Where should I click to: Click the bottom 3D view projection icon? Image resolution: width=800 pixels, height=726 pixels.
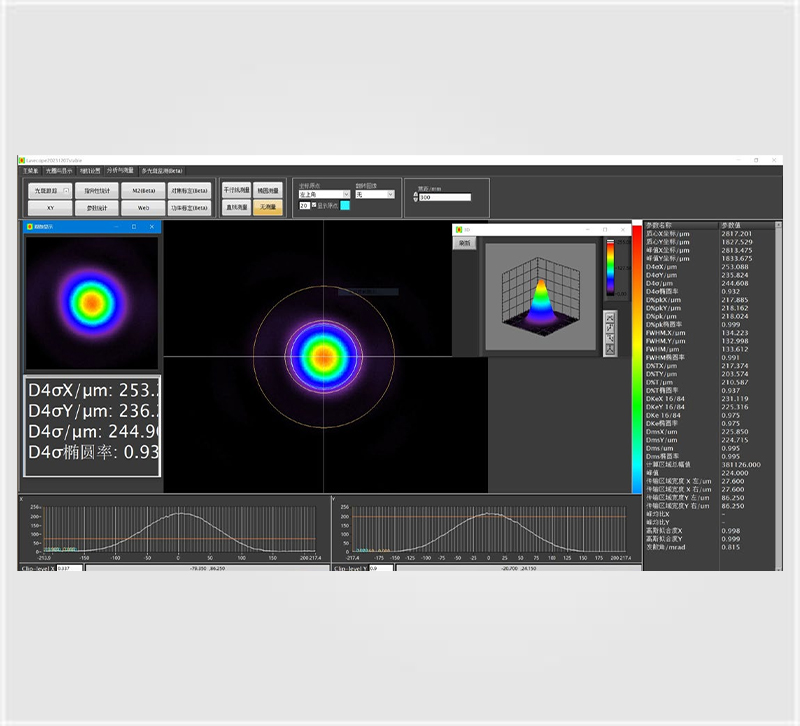(x=610, y=349)
